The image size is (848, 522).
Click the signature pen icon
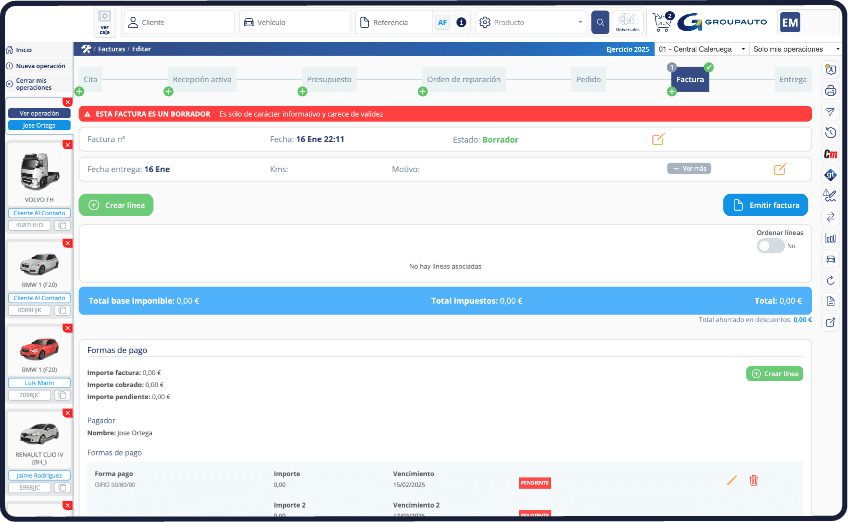[x=830, y=195]
